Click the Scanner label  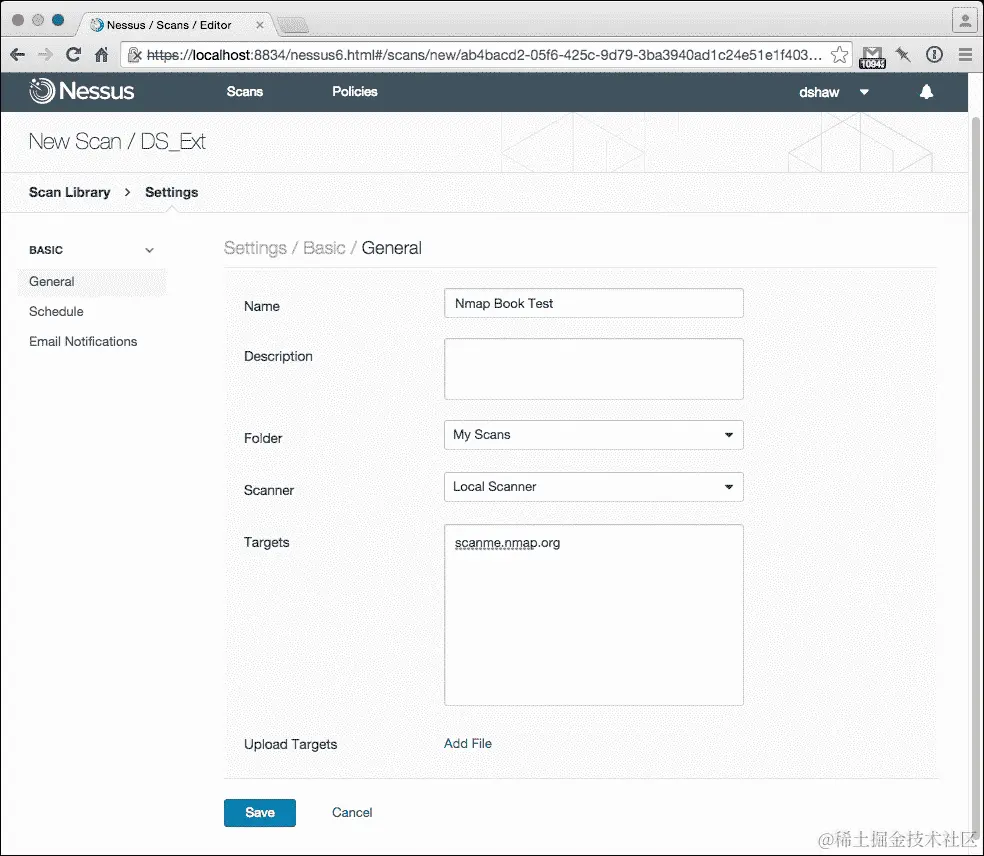coord(269,490)
